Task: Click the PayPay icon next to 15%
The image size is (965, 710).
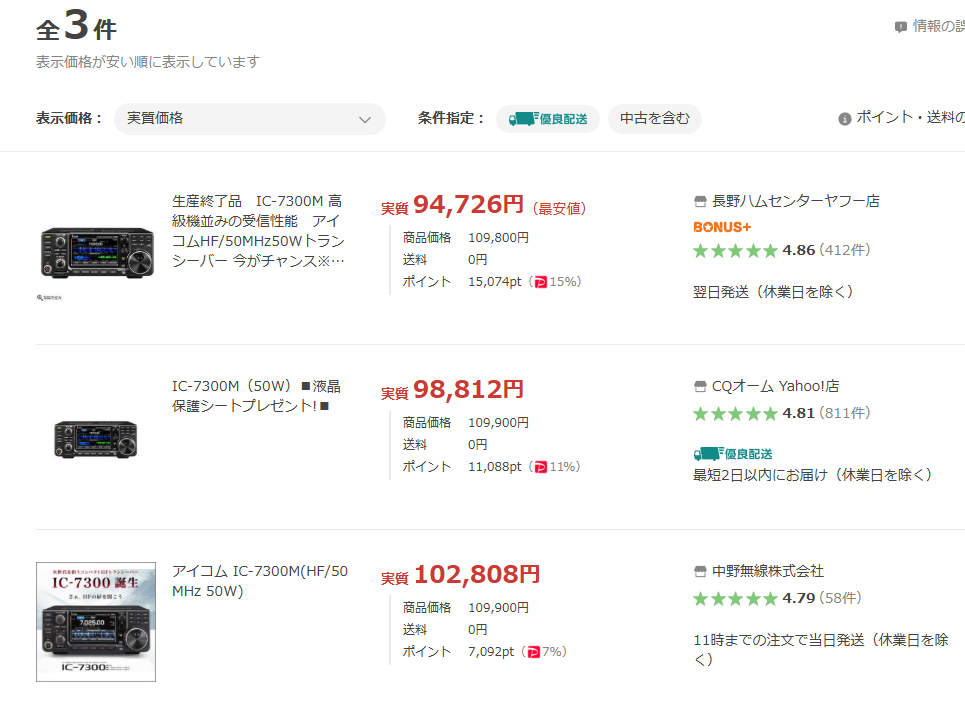Action: click(x=540, y=282)
